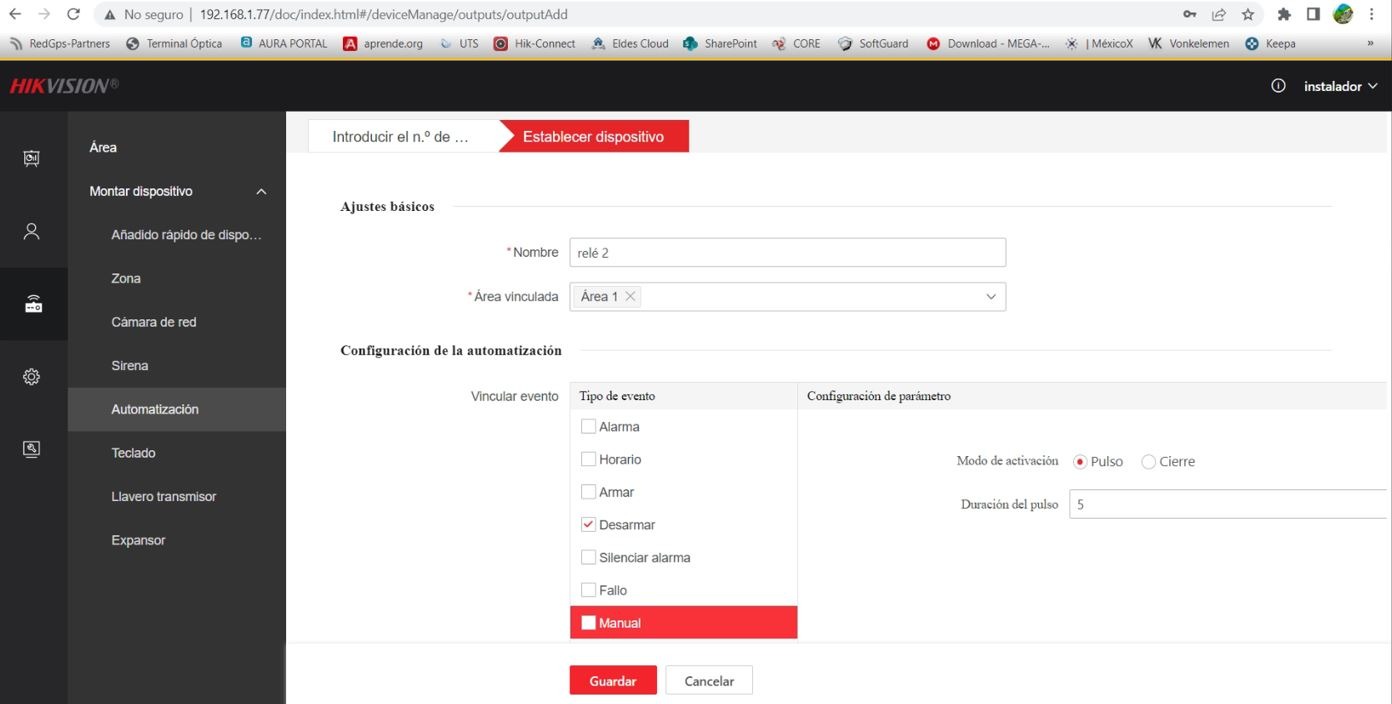Image resolution: width=1392 pixels, height=704 pixels.
Task: Go to the Sirena menu item
Action: [130, 366]
